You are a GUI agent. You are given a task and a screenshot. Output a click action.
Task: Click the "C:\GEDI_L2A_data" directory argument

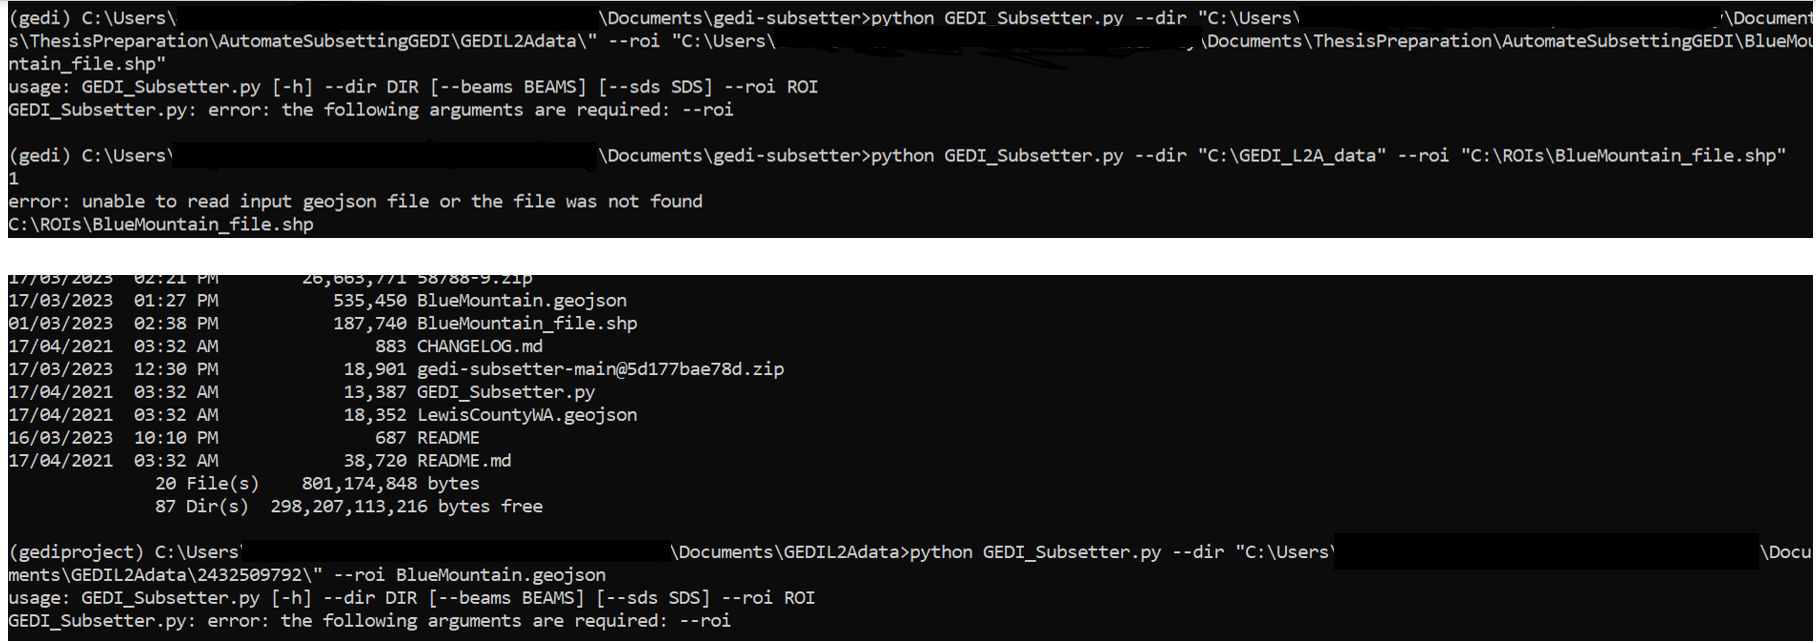tap(1292, 156)
